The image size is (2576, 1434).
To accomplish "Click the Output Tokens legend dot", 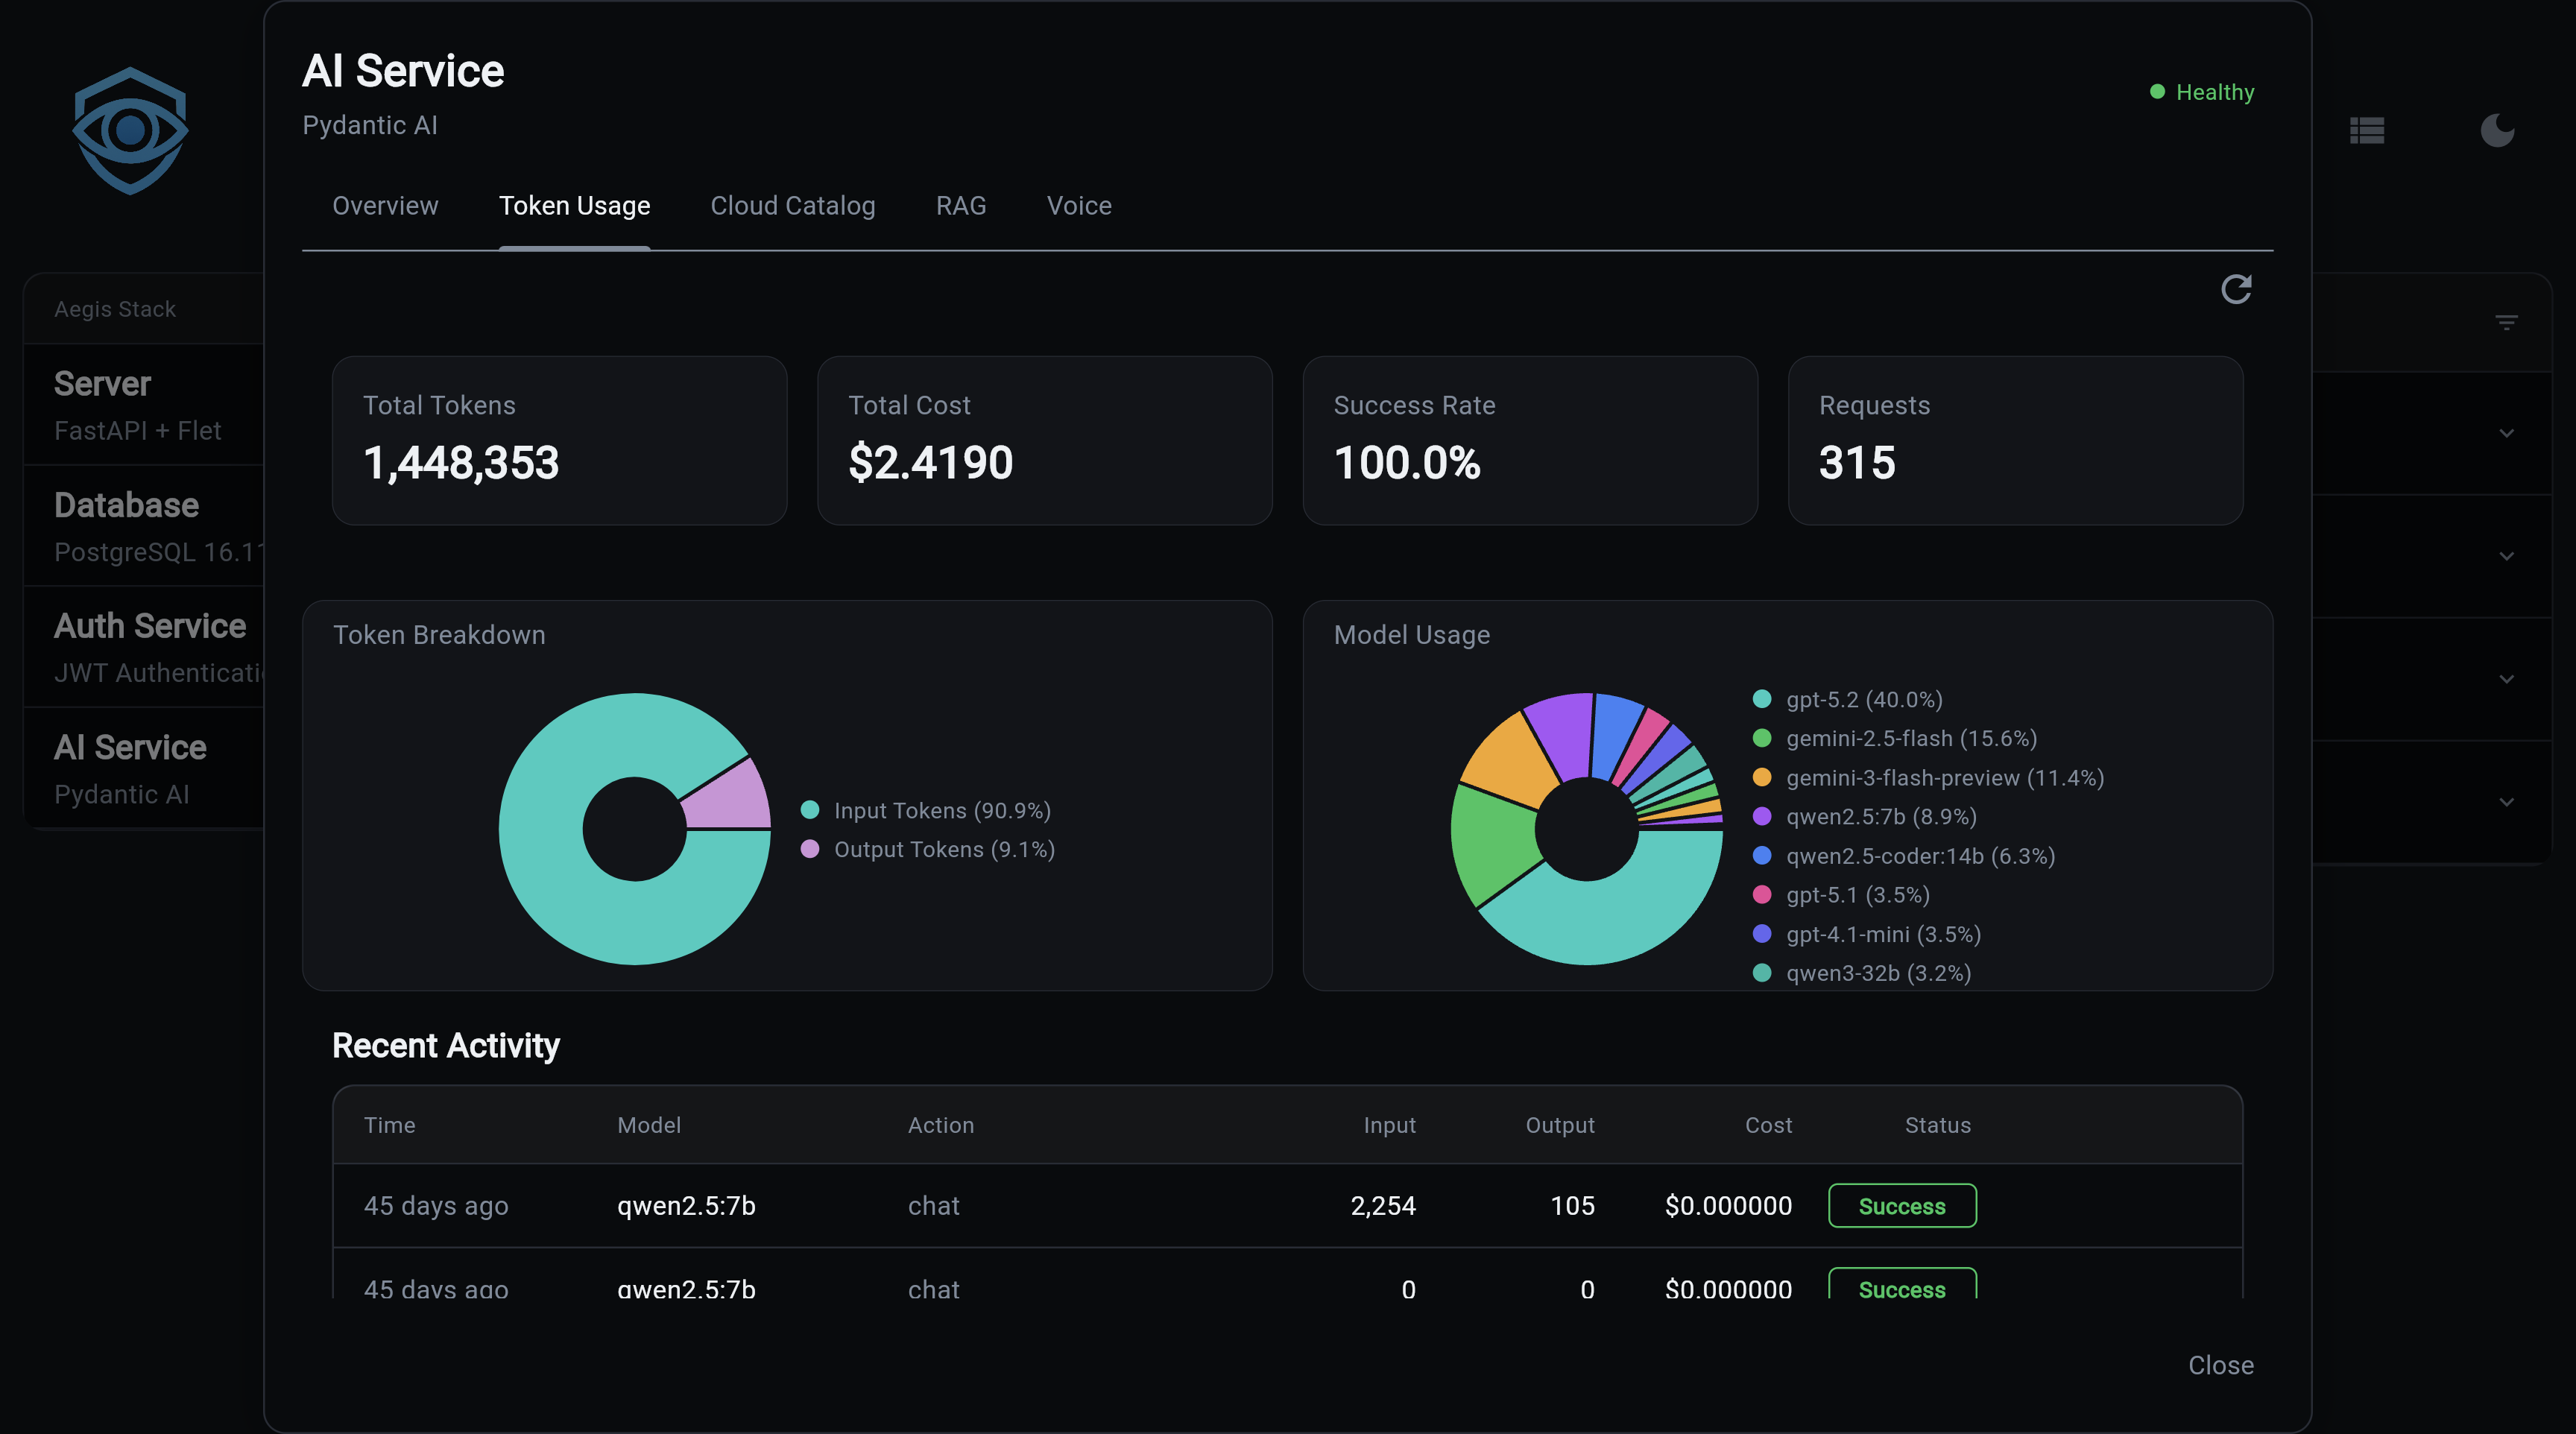I will 810,849.
